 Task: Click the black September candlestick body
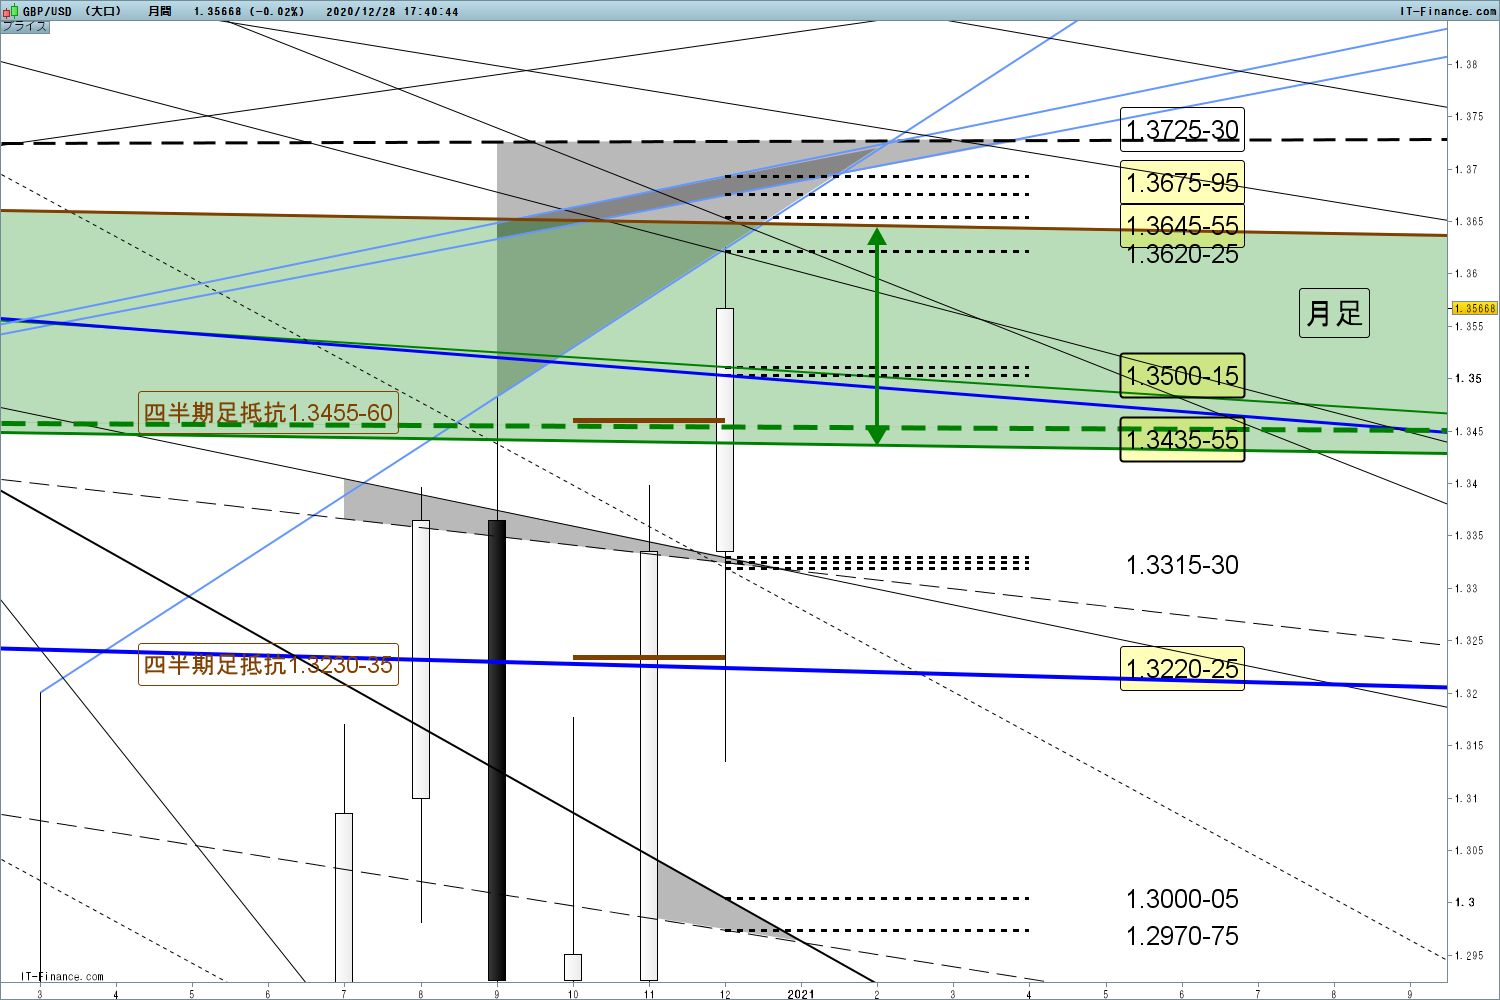[x=497, y=750]
